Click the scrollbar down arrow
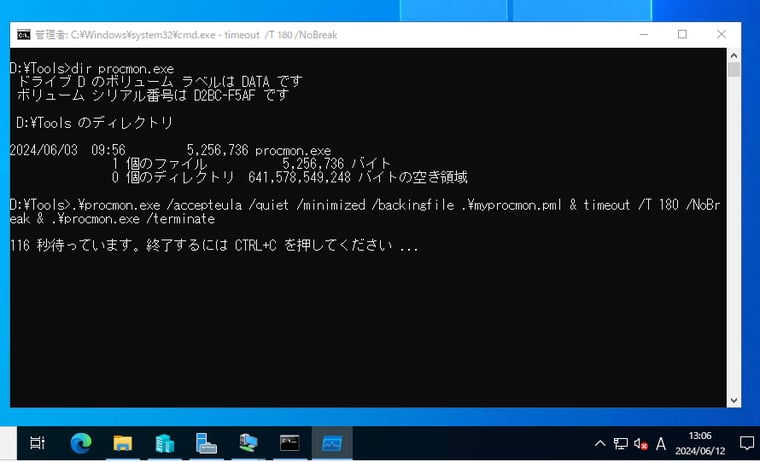760x462 pixels. (x=733, y=400)
